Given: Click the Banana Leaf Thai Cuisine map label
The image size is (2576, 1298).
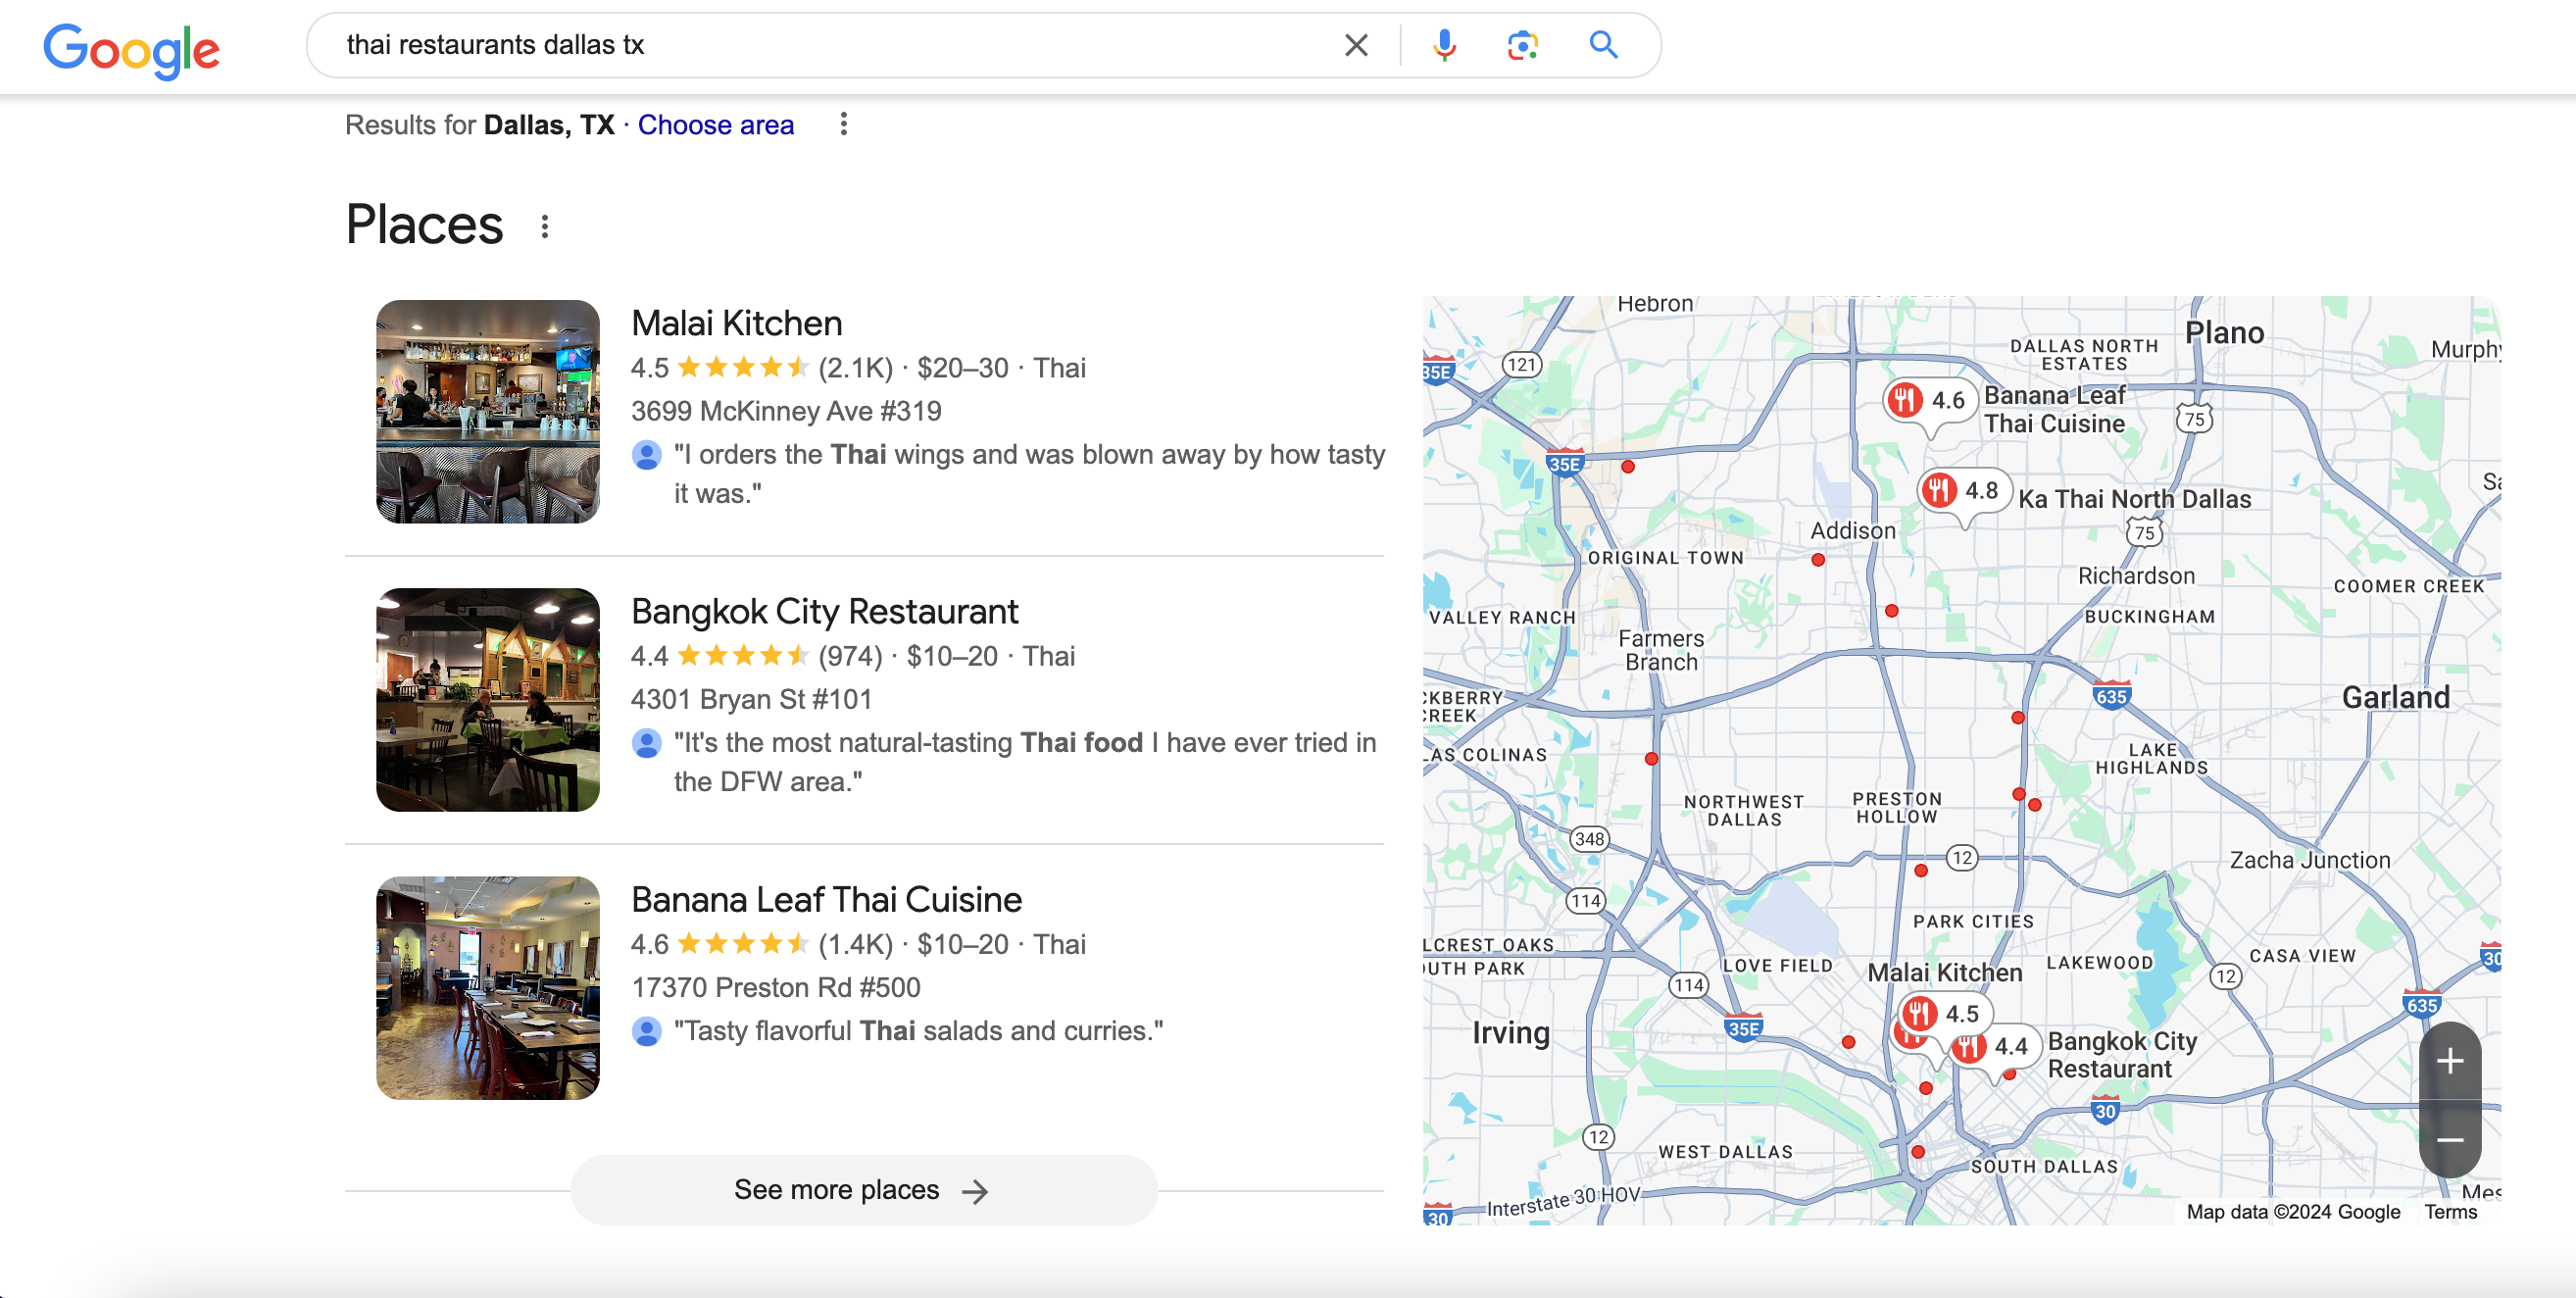Looking at the screenshot, I should tap(2055, 410).
